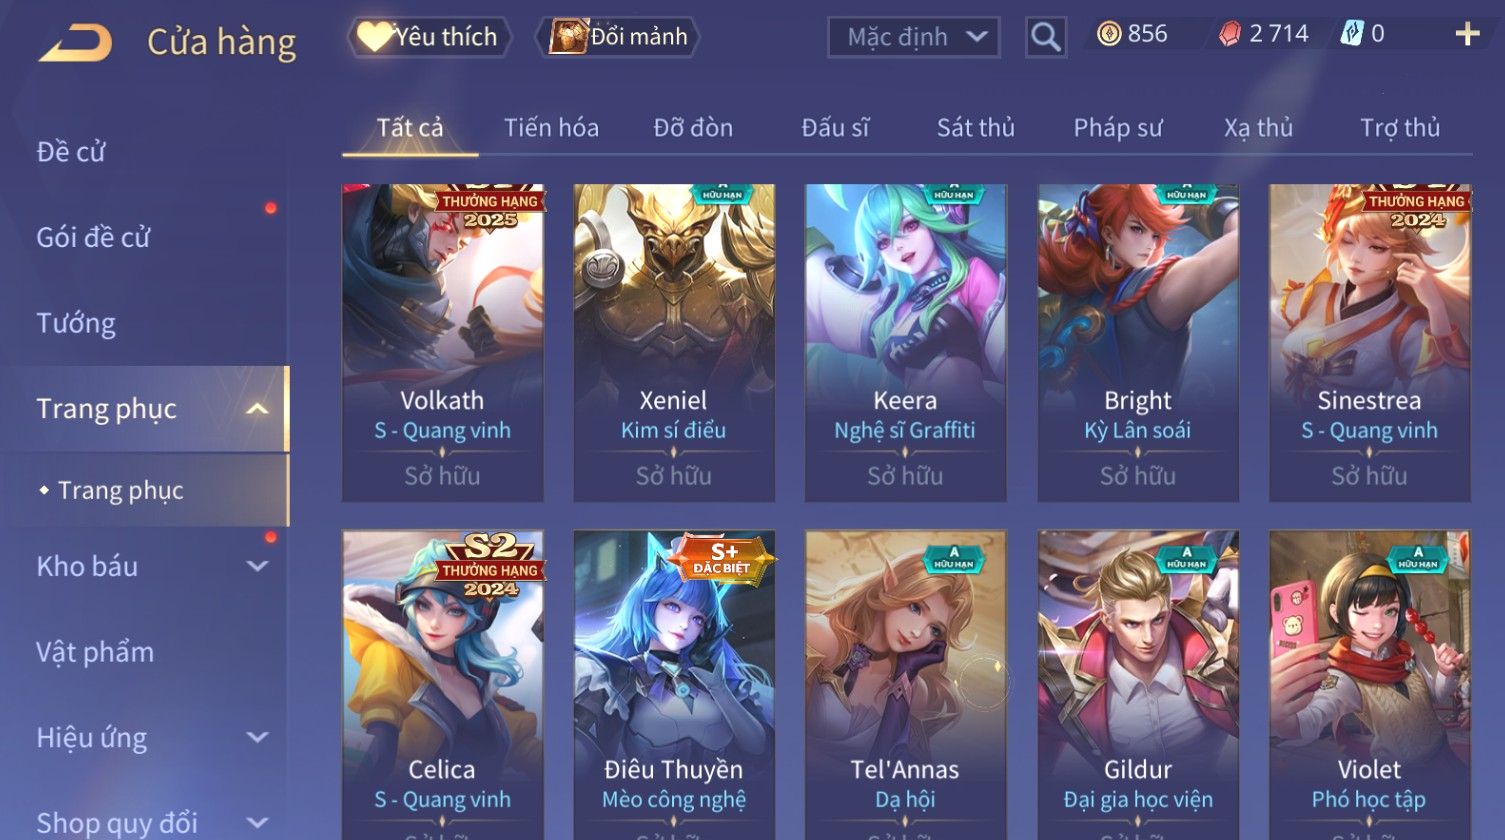Click the golden back arrow icon
Image resolution: width=1505 pixels, height=840 pixels.
[75, 43]
